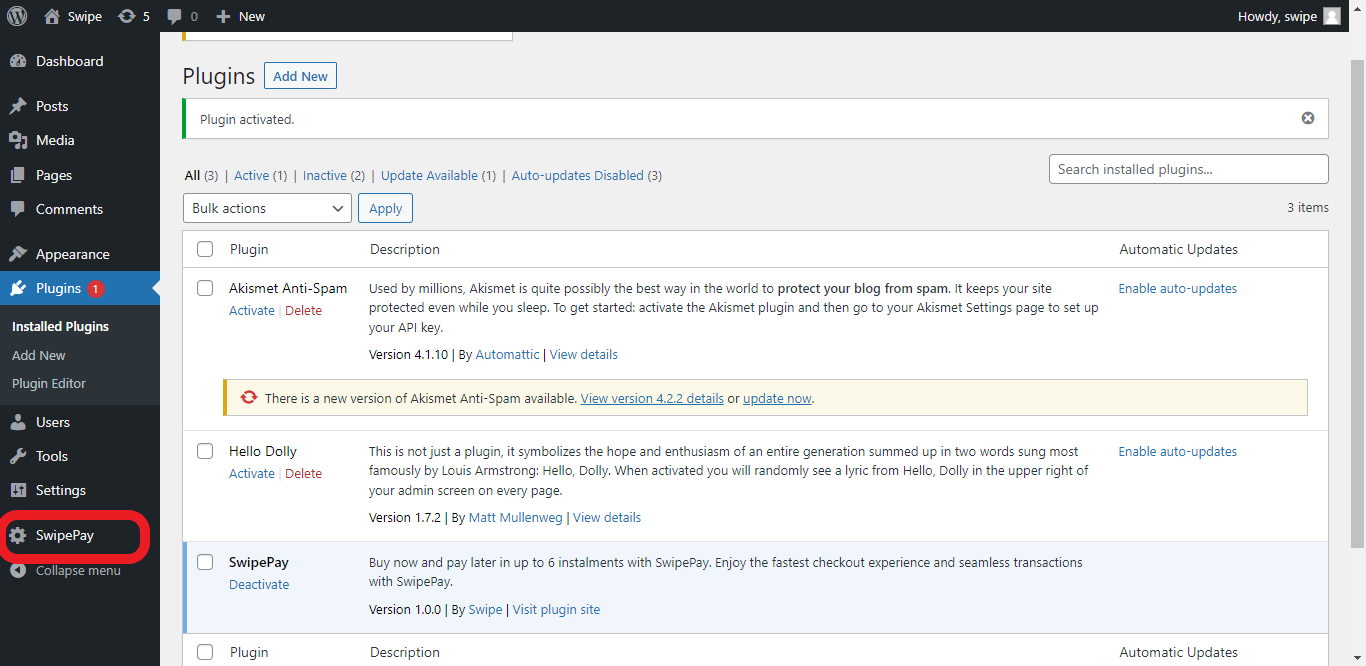1366x666 pixels.
Task: Click the Dashboard gauge icon
Action: (x=18, y=61)
